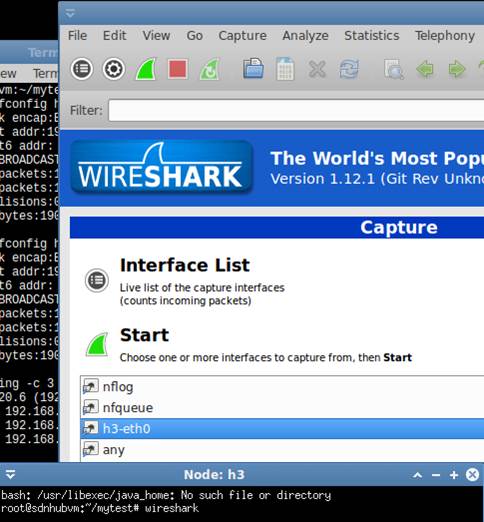
Task: Open Wireshark window menu arrow in title bar
Action: point(70,14)
